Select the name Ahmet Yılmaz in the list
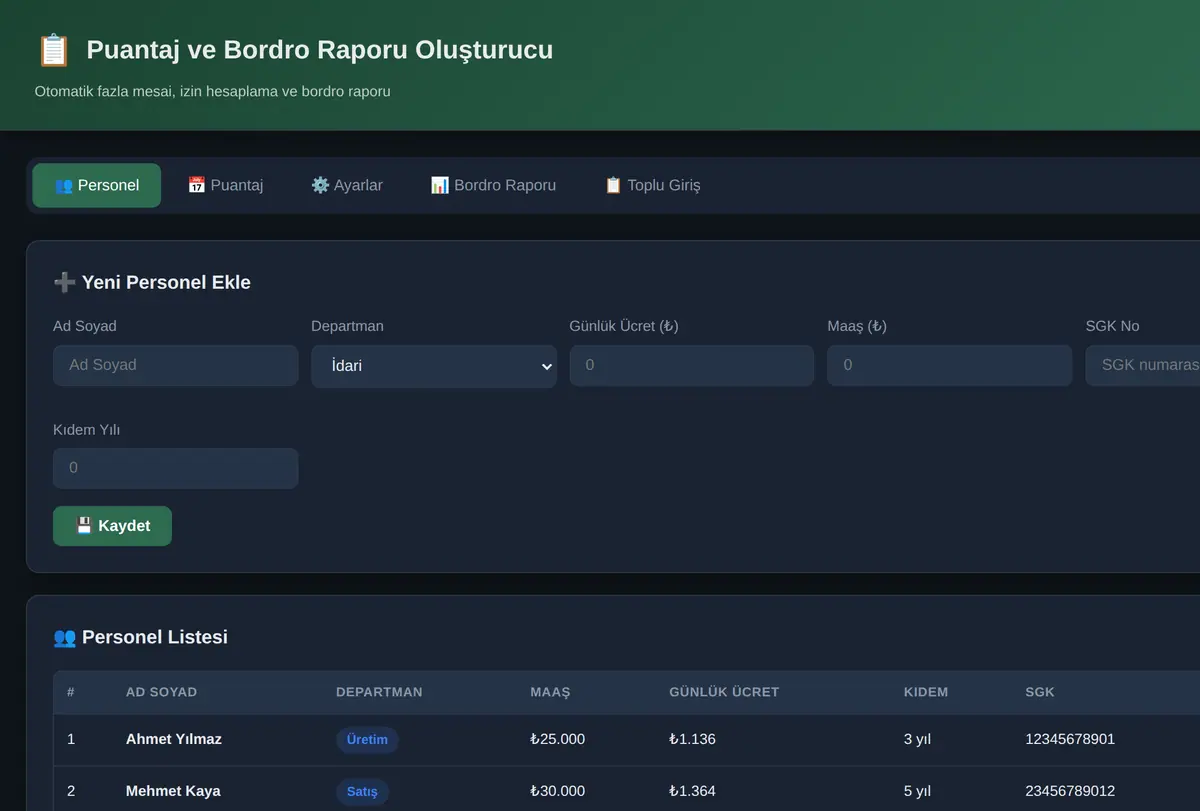Image resolution: width=1200 pixels, height=811 pixels. 174,739
